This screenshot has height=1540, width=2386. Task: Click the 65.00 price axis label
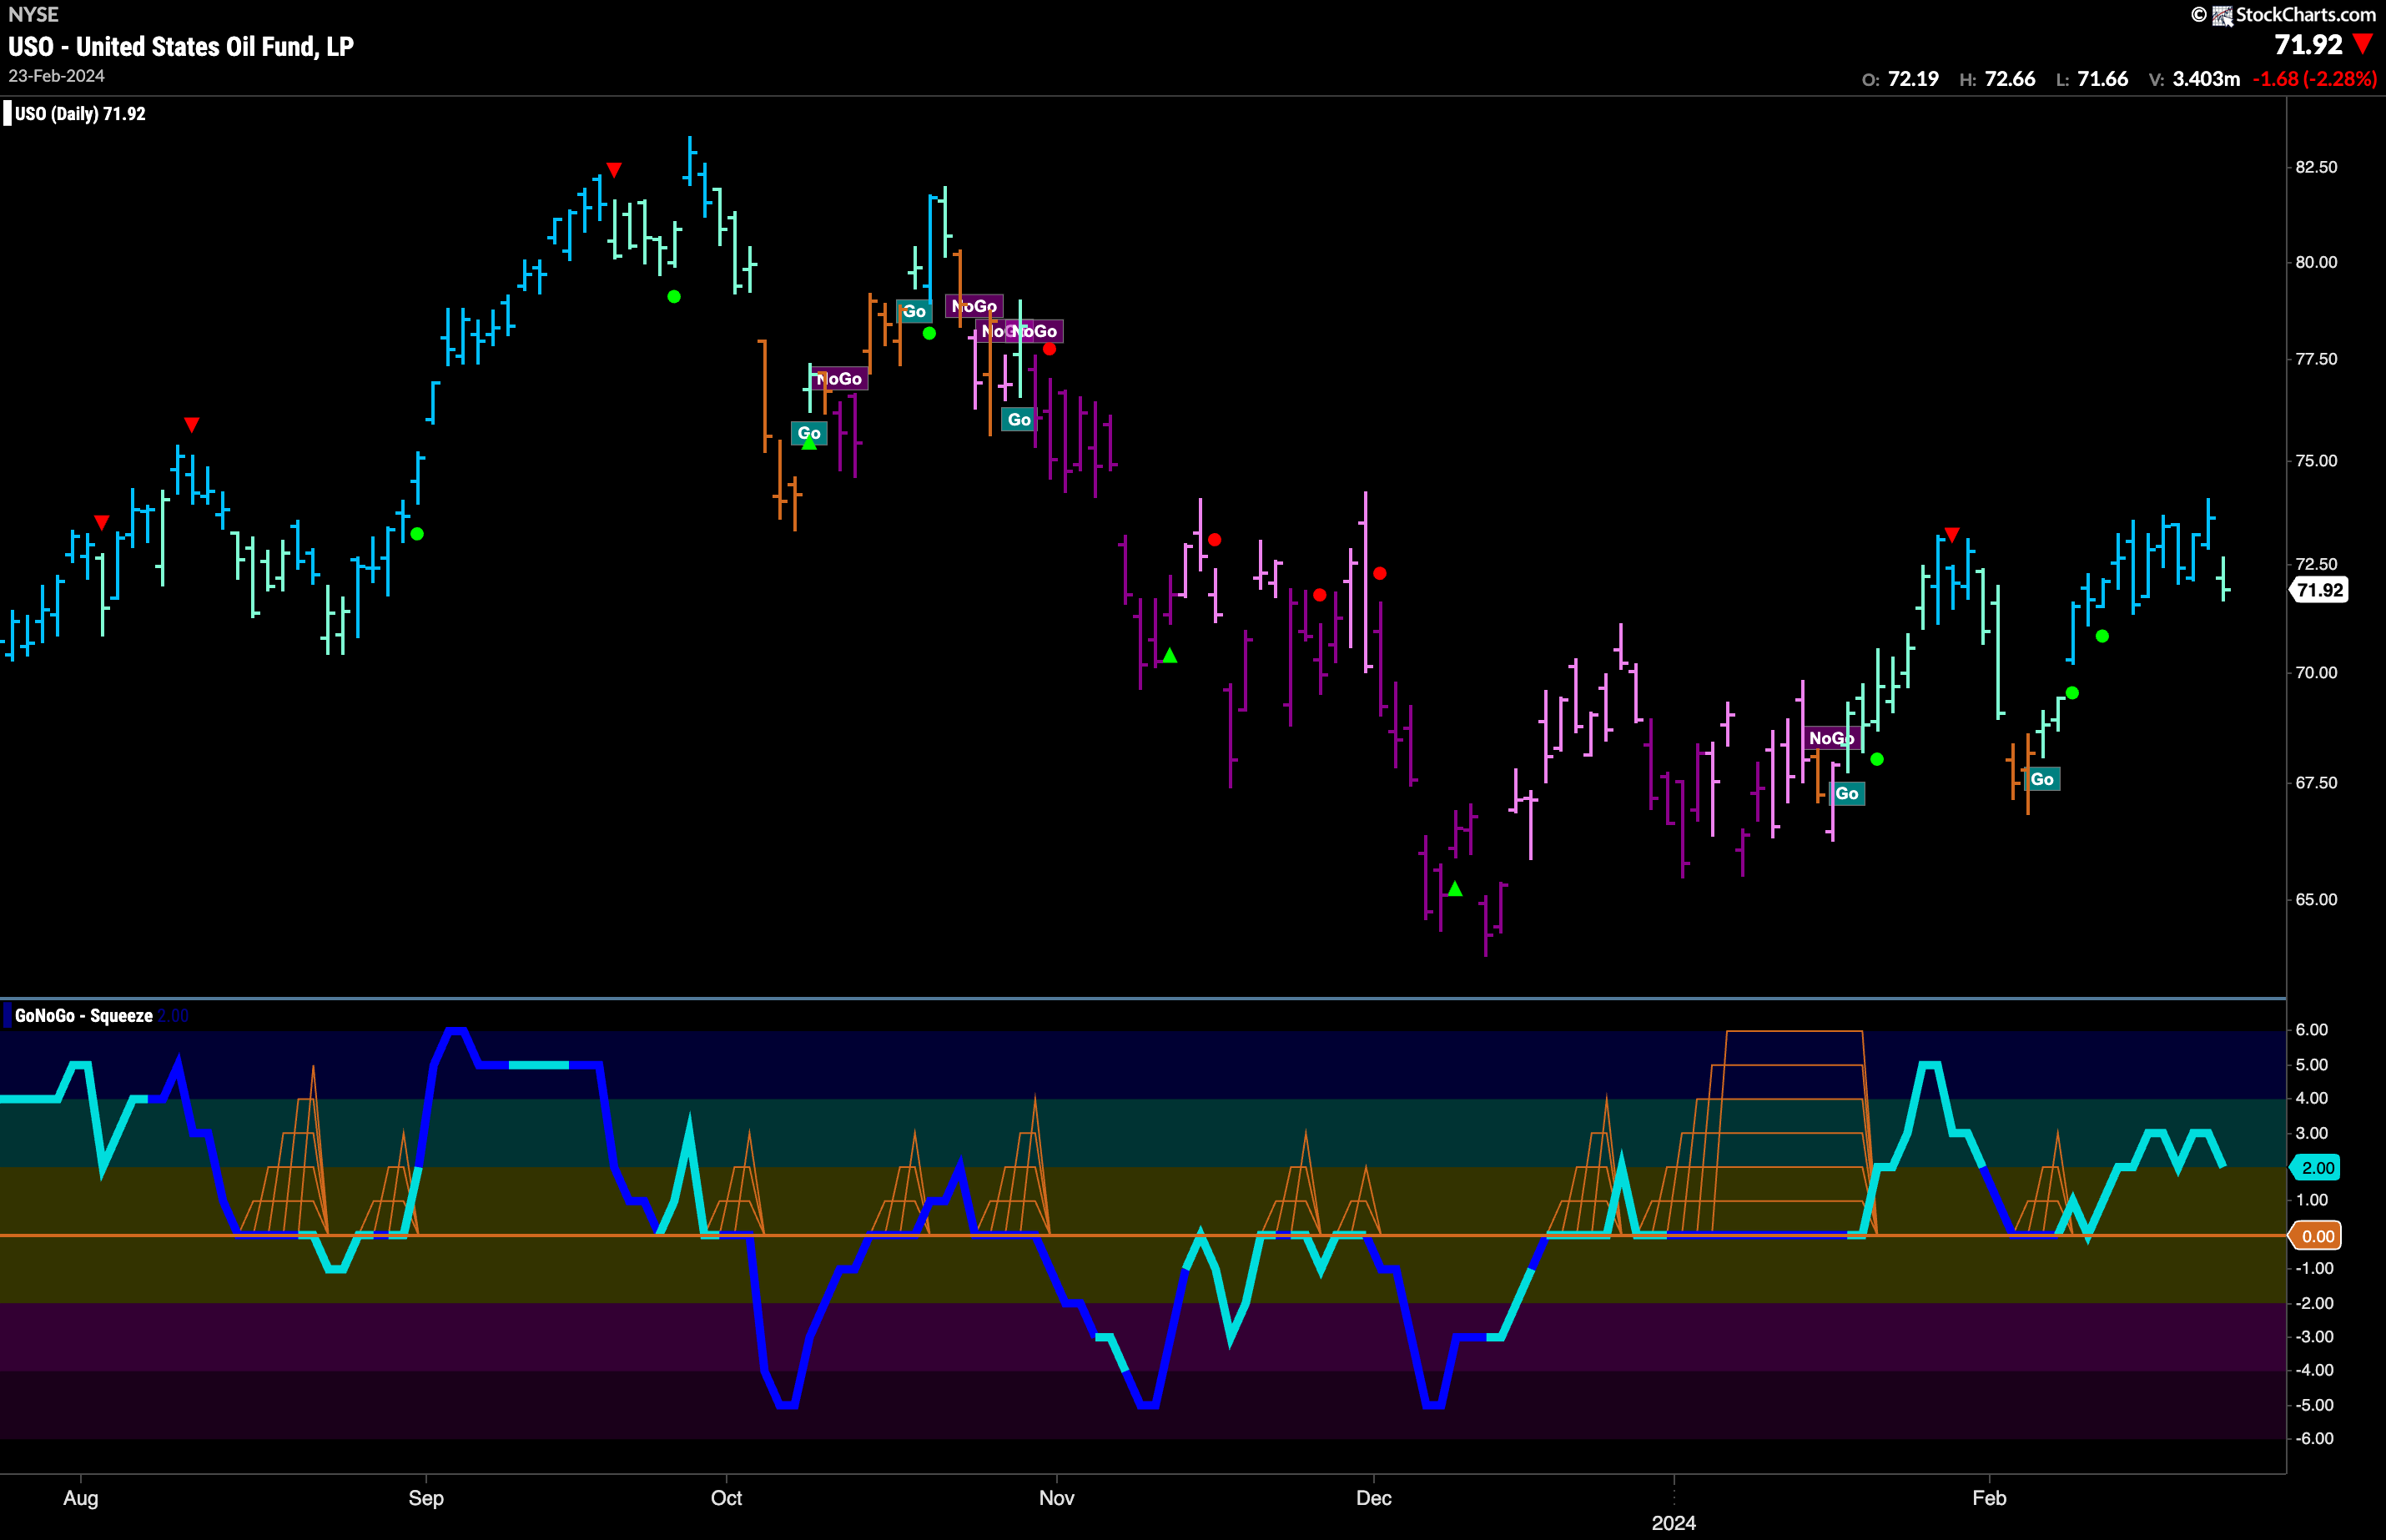[x=2316, y=900]
